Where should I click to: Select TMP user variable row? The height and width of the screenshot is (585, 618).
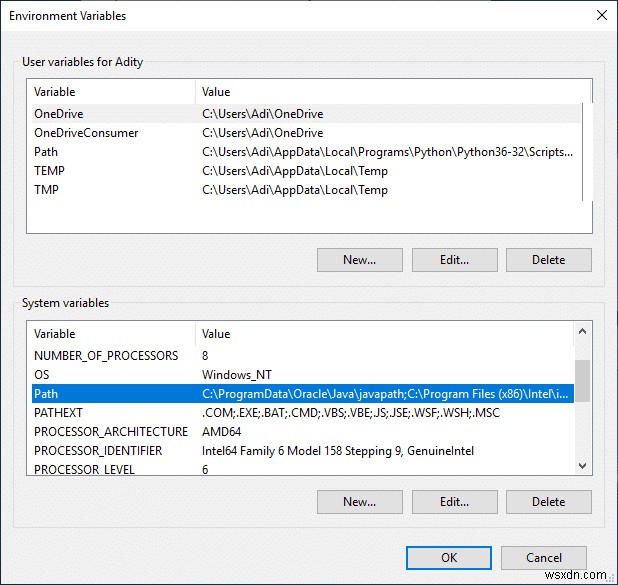306,190
